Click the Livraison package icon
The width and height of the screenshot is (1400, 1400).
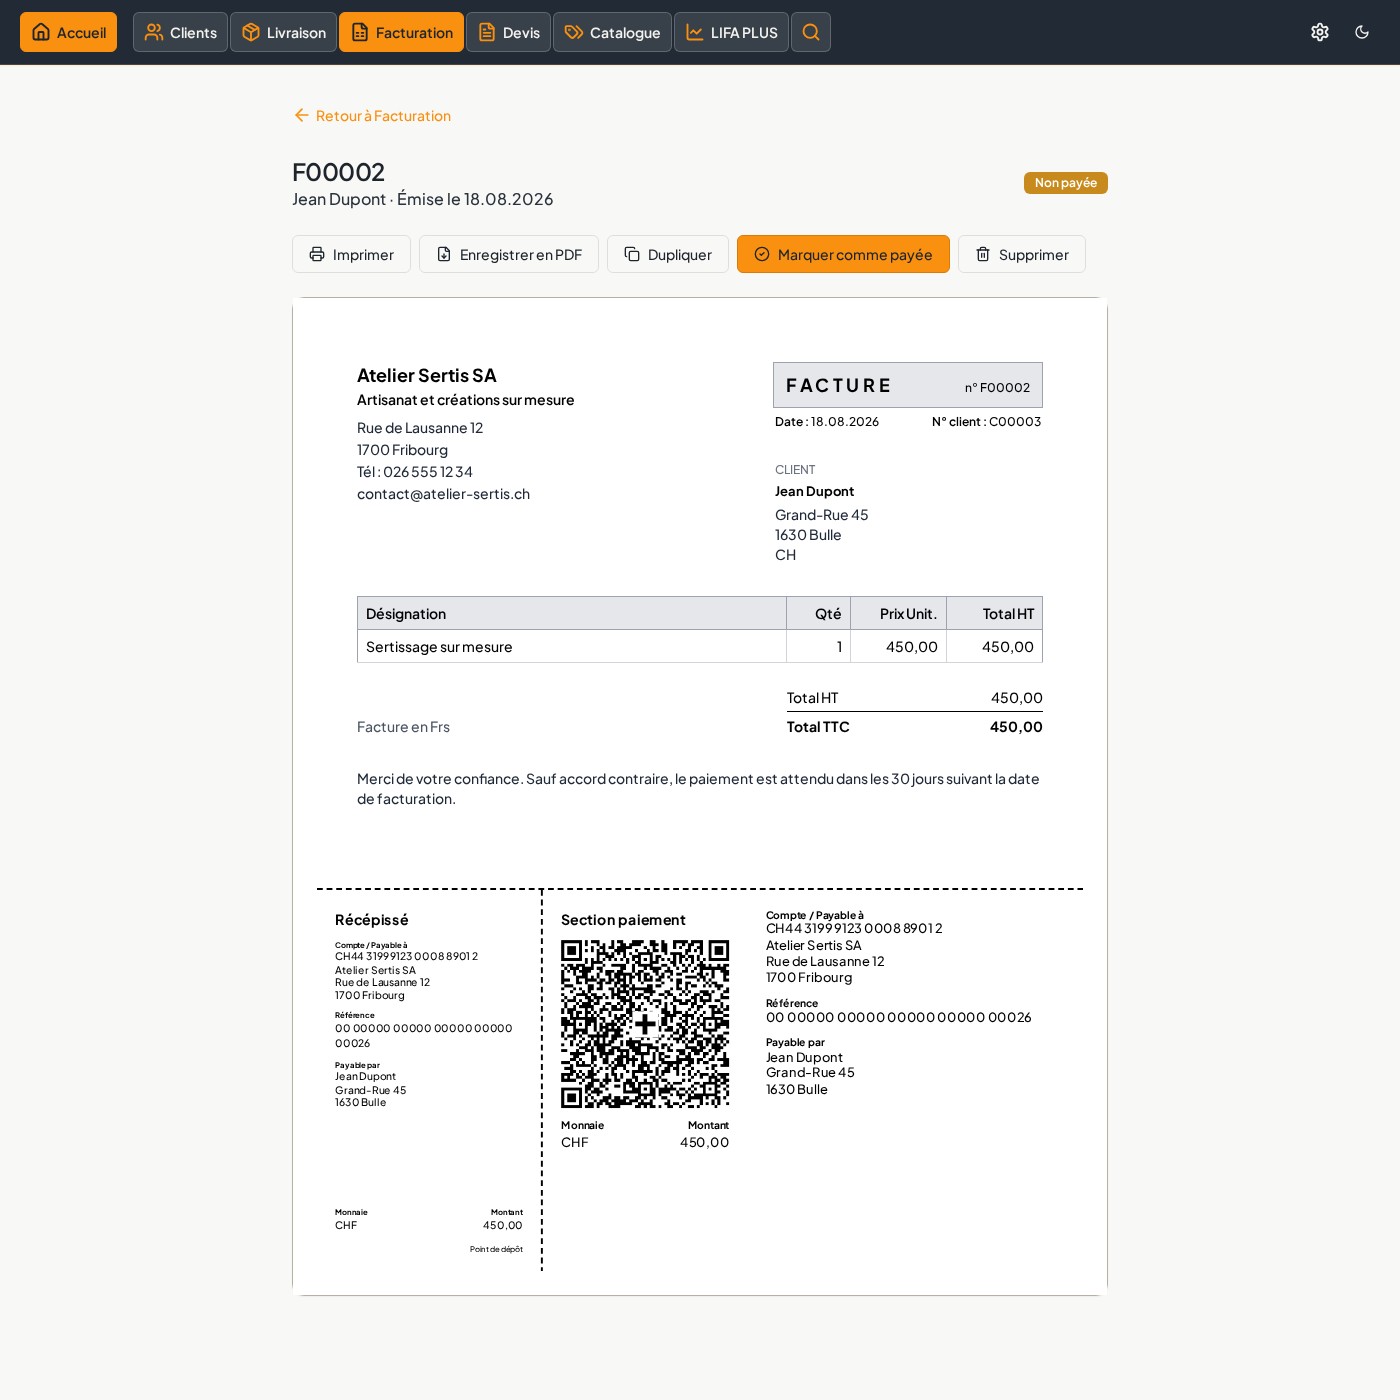click(x=251, y=32)
